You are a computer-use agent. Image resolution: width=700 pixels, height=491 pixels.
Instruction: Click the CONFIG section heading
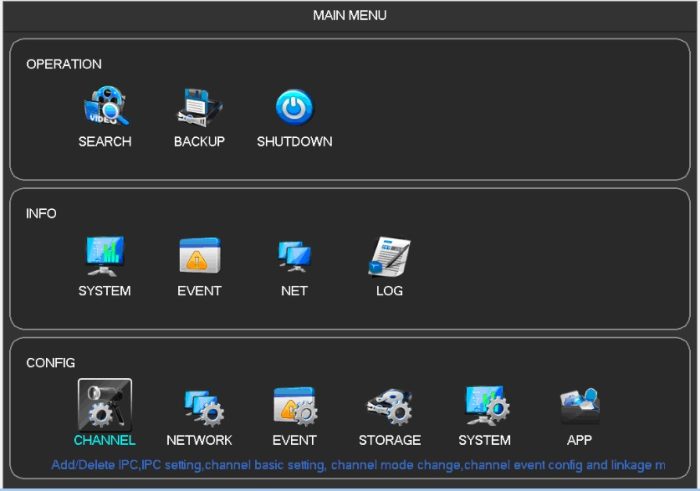click(x=51, y=363)
